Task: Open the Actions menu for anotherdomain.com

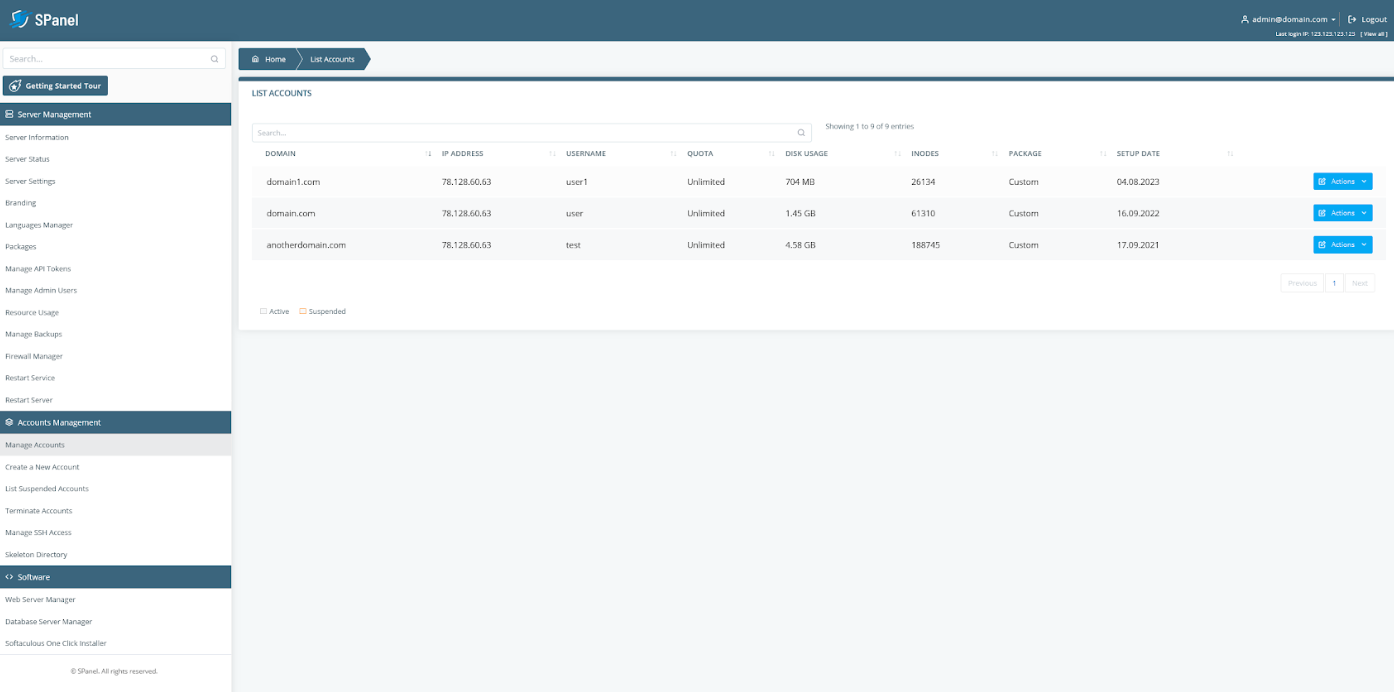Action: pyautogui.click(x=1343, y=244)
